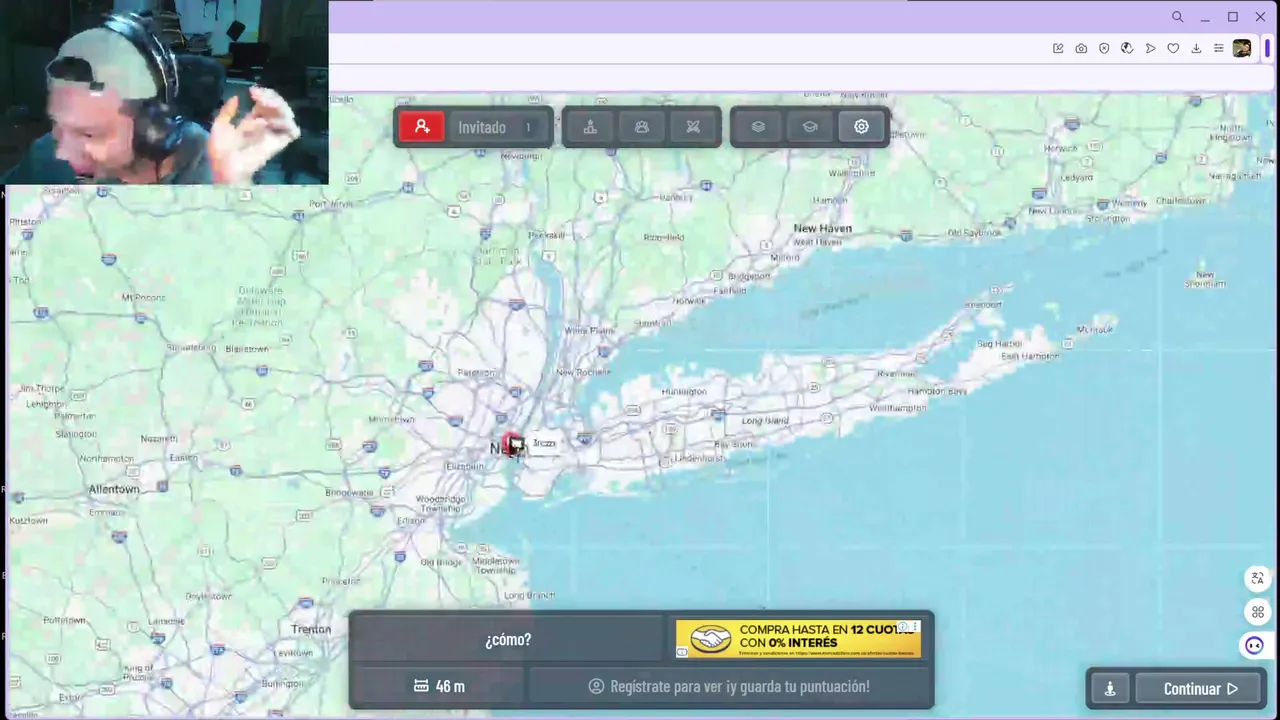1280x720 pixels.
Task: Open game settings gear icon
Action: (x=861, y=127)
